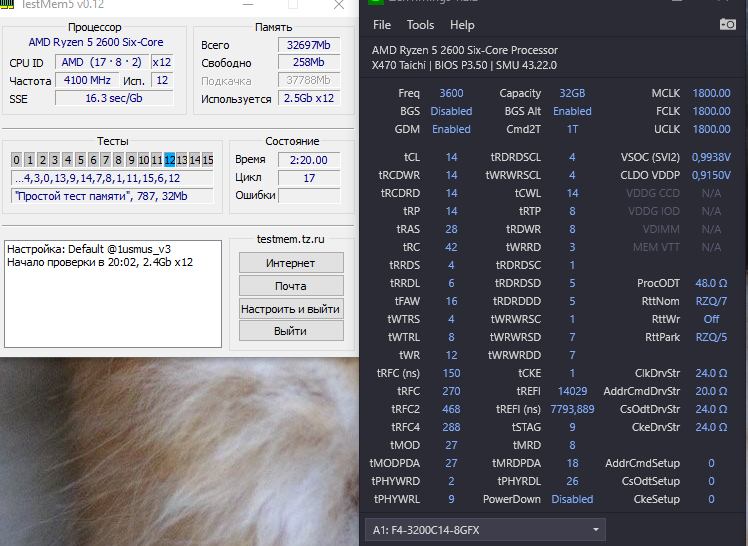Click the tRFC2 value 468
The width and height of the screenshot is (748, 546).
[451, 409]
